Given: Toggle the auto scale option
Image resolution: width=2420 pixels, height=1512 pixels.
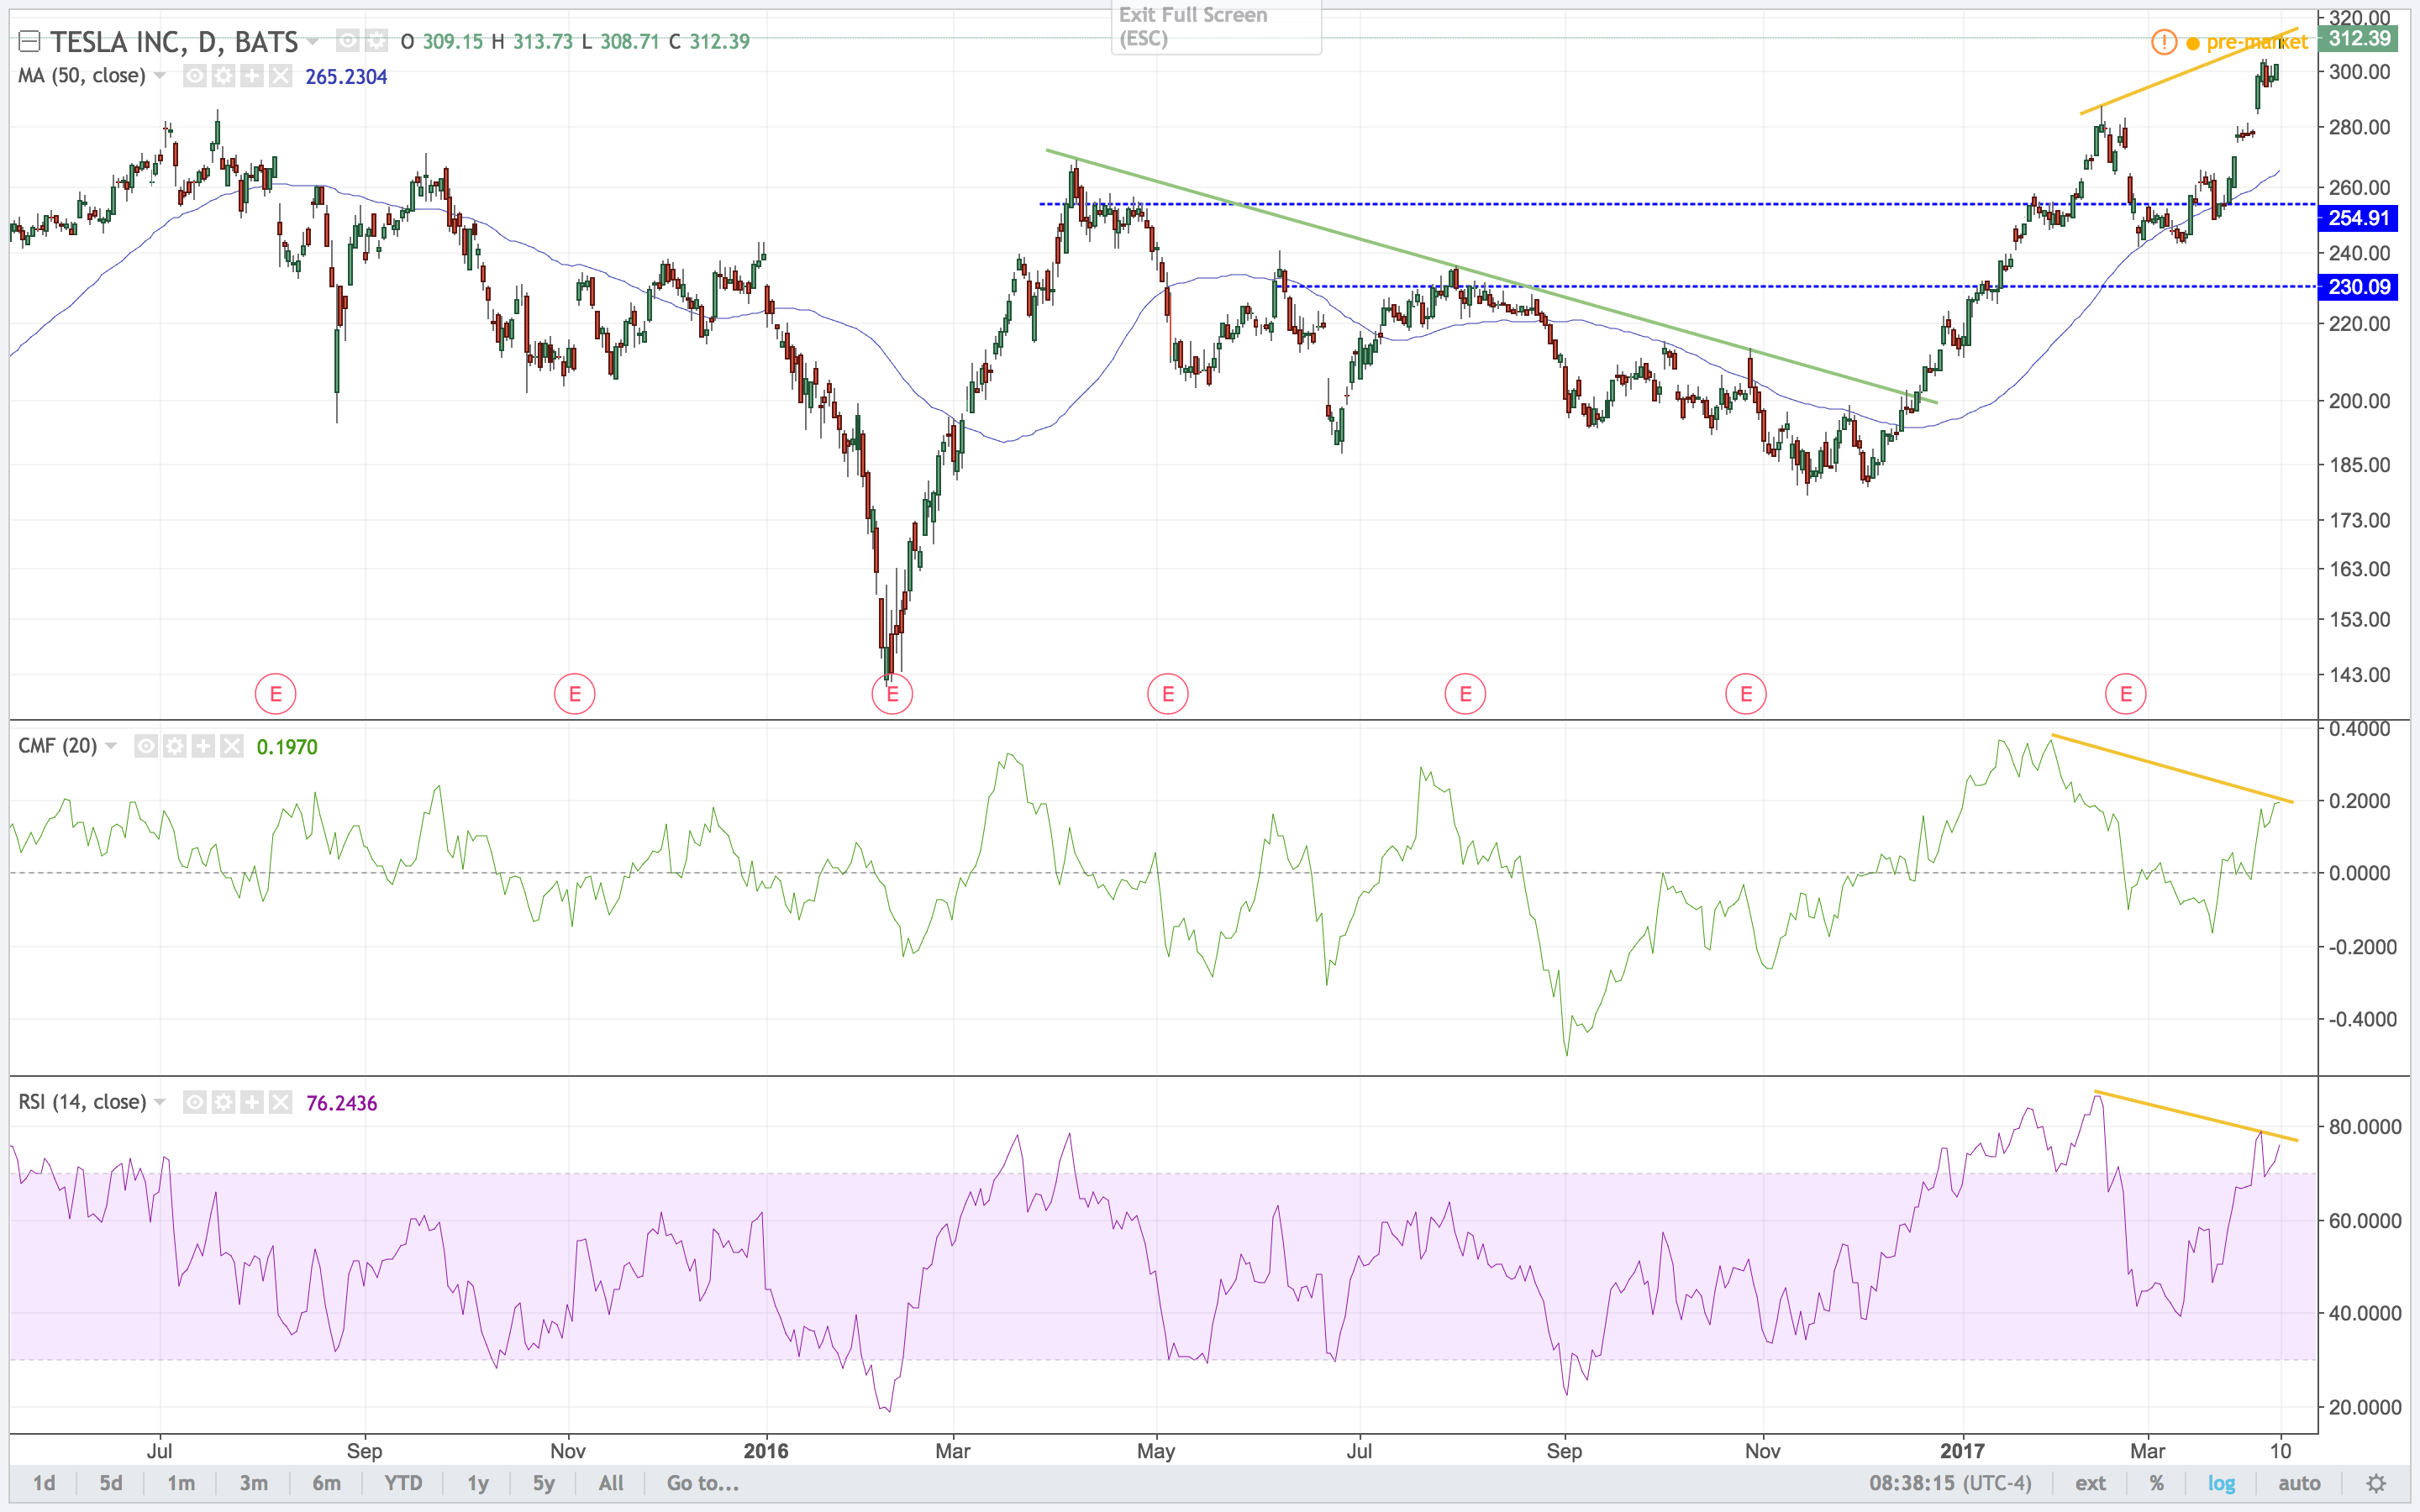Looking at the screenshot, I should point(2298,1483).
